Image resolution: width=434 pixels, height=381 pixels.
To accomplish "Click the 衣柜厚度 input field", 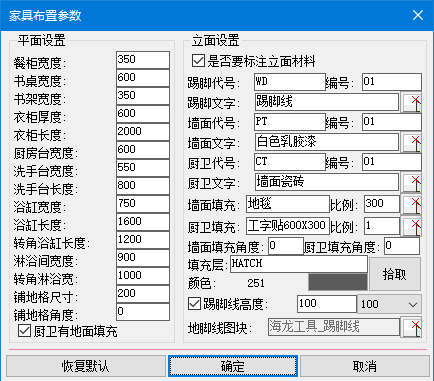I will (x=143, y=114).
